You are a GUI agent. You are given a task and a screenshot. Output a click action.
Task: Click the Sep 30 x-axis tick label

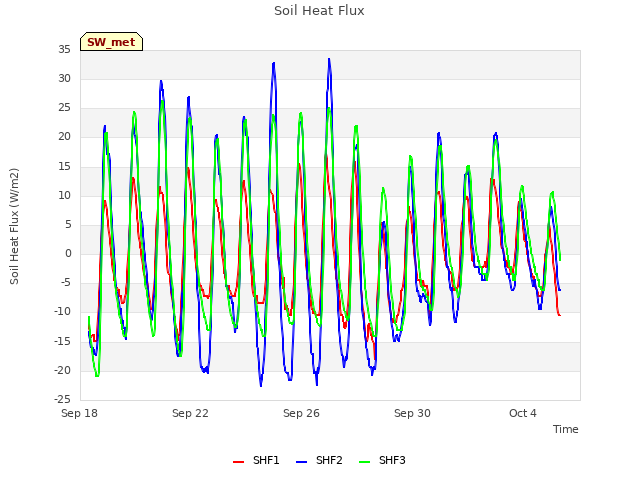[x=412, y=413]
